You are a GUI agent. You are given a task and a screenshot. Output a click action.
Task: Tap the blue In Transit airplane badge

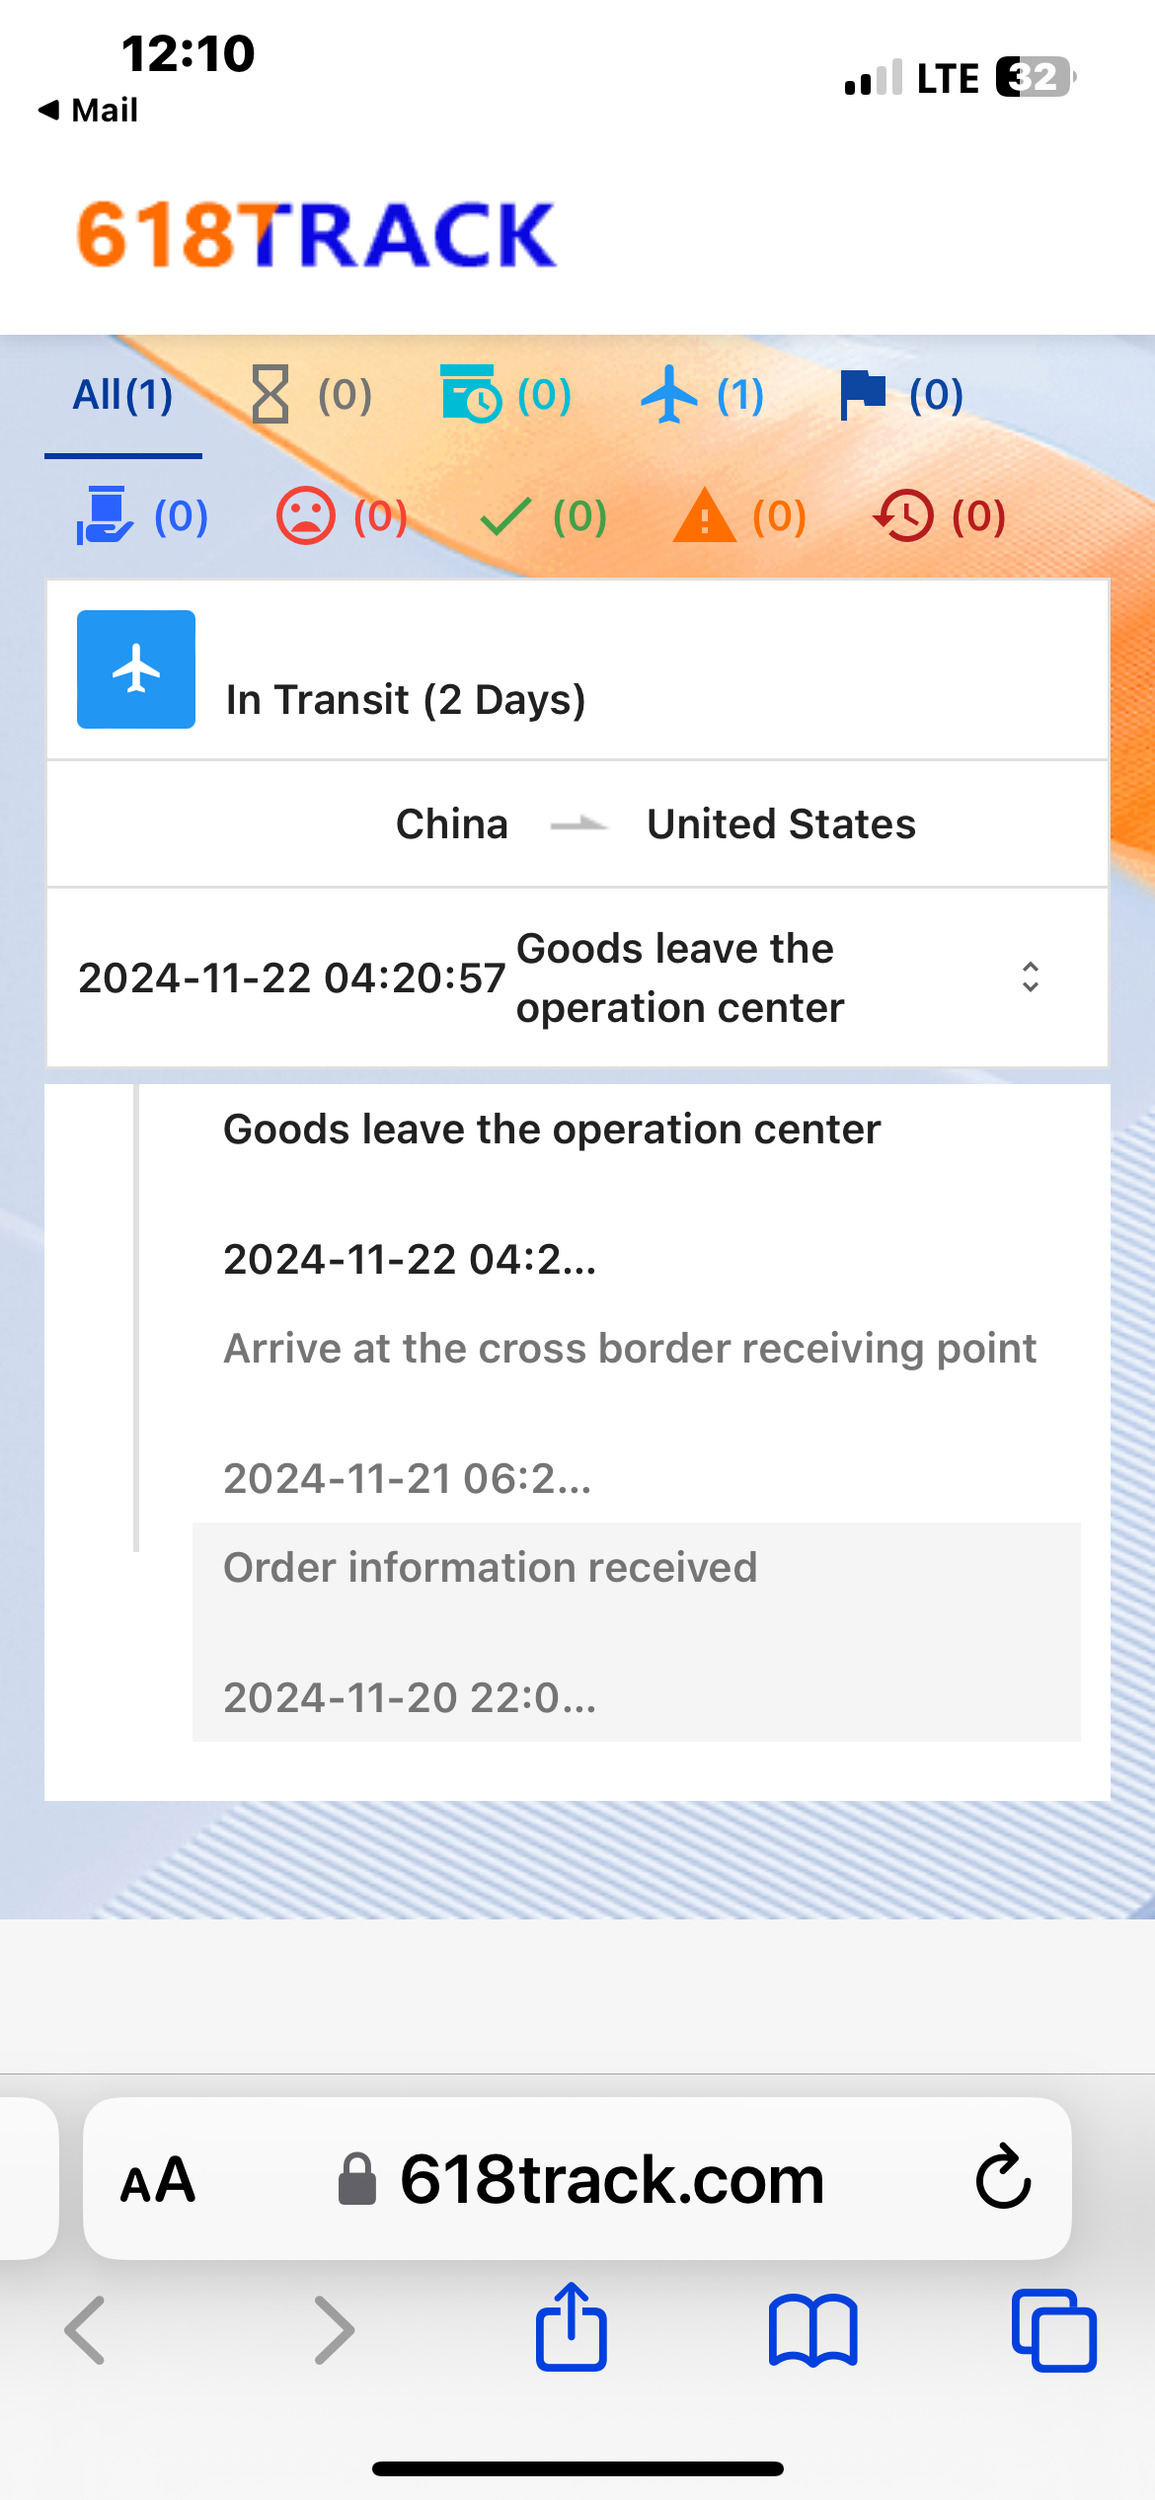pyautogui.click(x=136, y=669)
